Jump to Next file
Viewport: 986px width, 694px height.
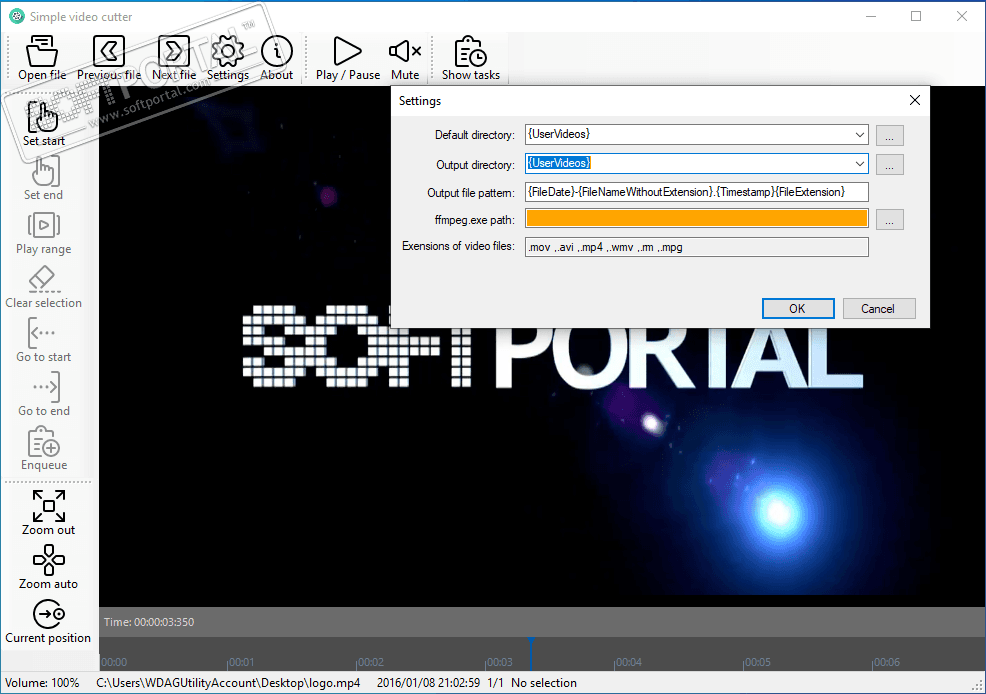tap(174, 58)
